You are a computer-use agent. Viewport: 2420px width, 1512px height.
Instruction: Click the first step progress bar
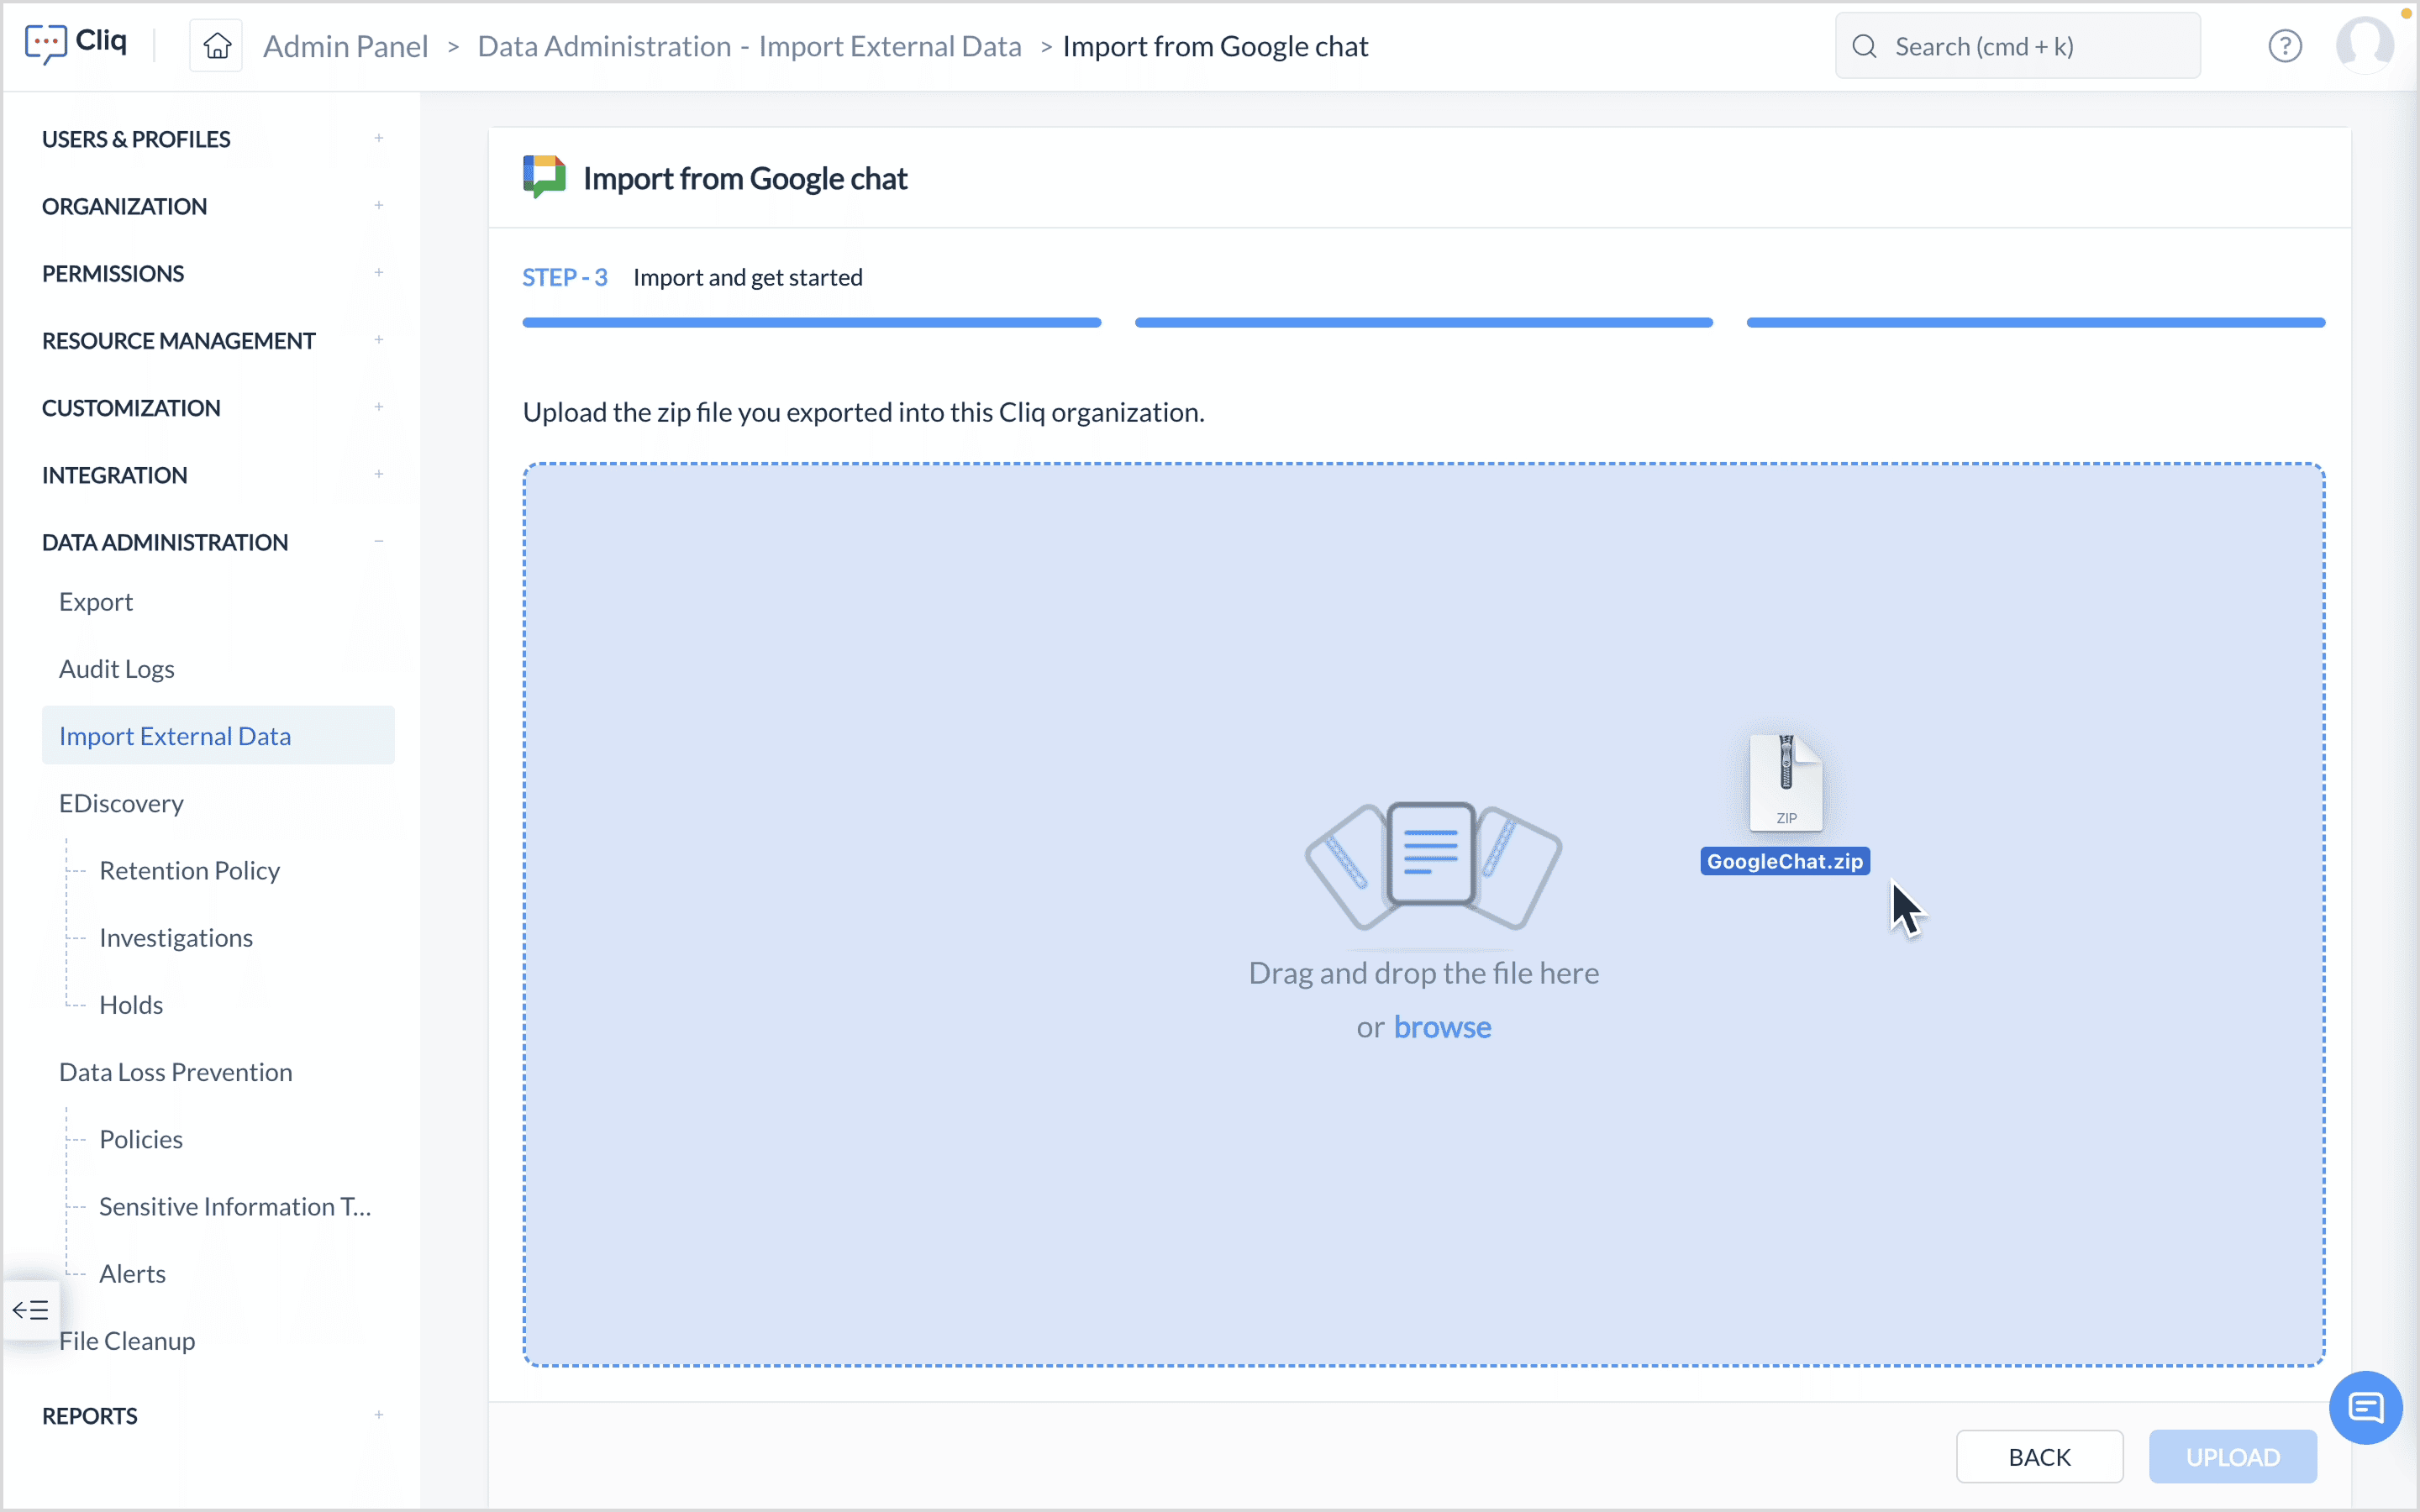coord(811,323)
